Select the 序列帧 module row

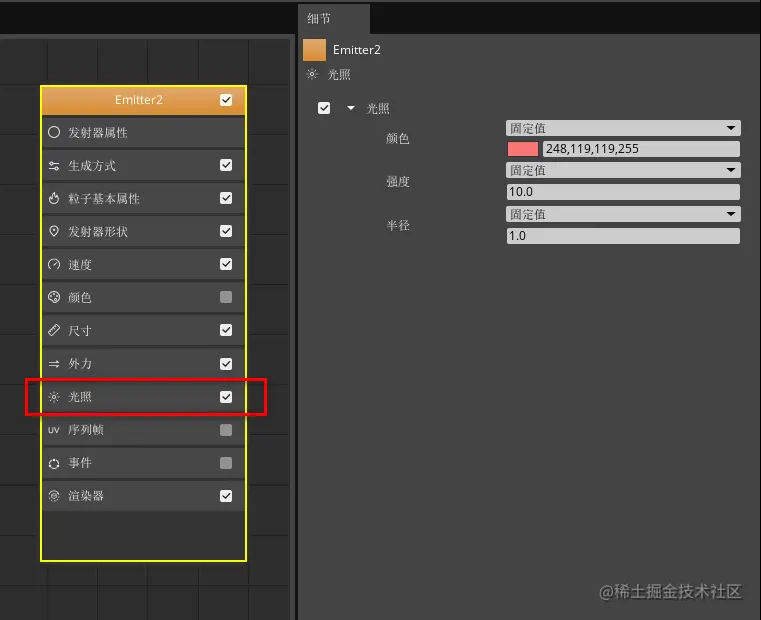tap(144, 430)
